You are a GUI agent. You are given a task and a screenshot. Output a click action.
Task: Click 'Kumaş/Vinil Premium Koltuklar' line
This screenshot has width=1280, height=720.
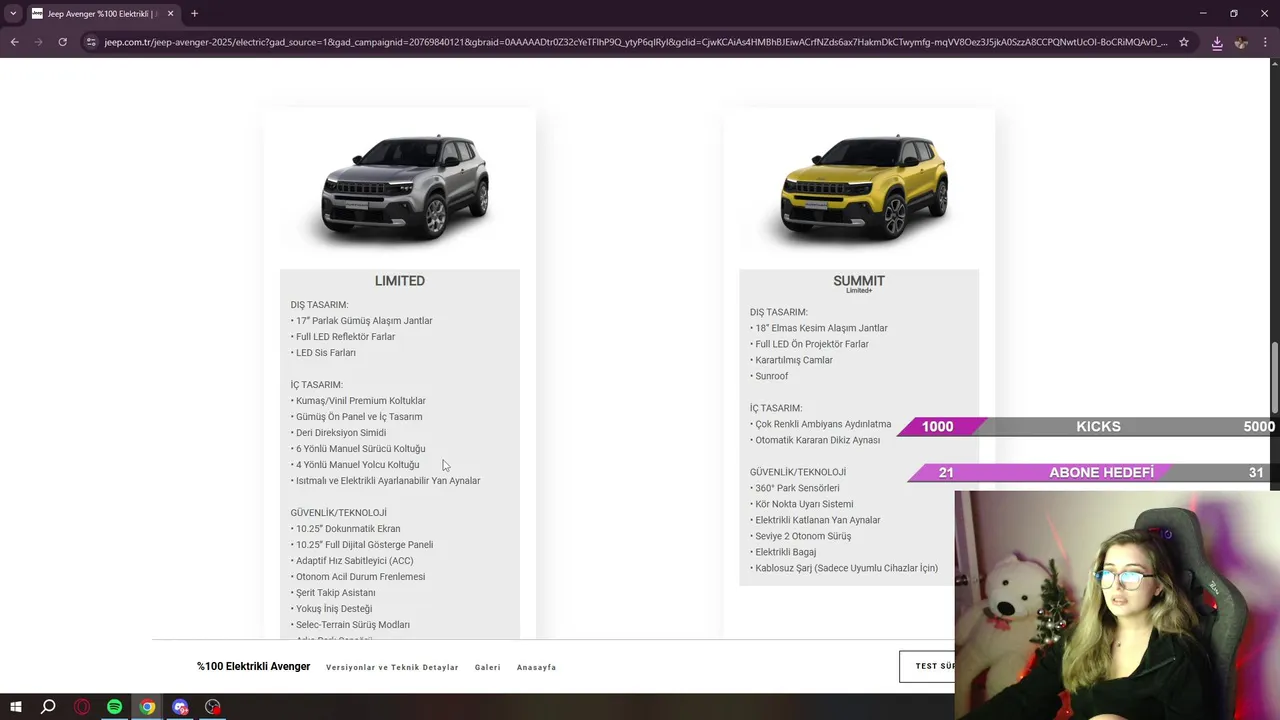click(358, 401)
